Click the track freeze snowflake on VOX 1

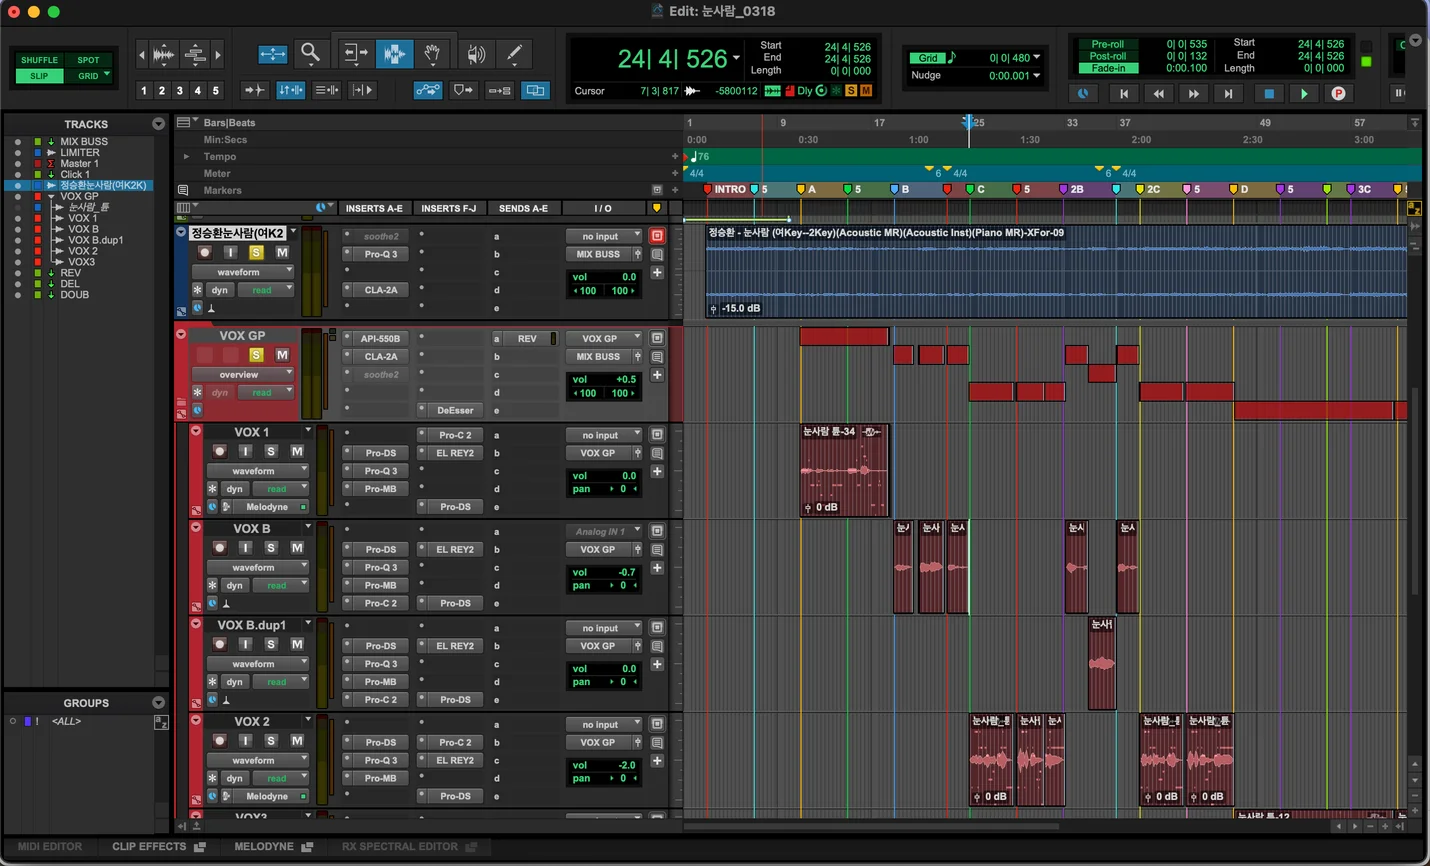[x=212, y=489]
